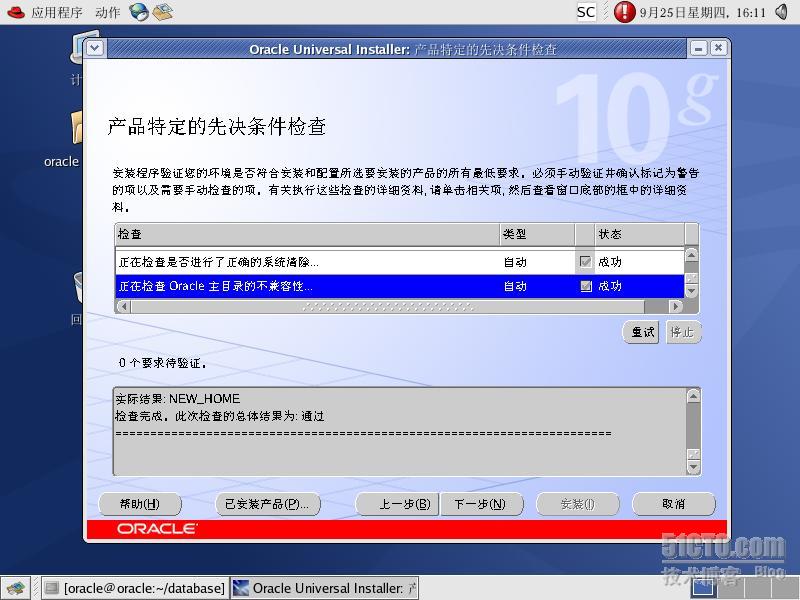The height and width of the screenshot is (600, 800).
Task: Minimize the installer window
Action: (698, 48)
